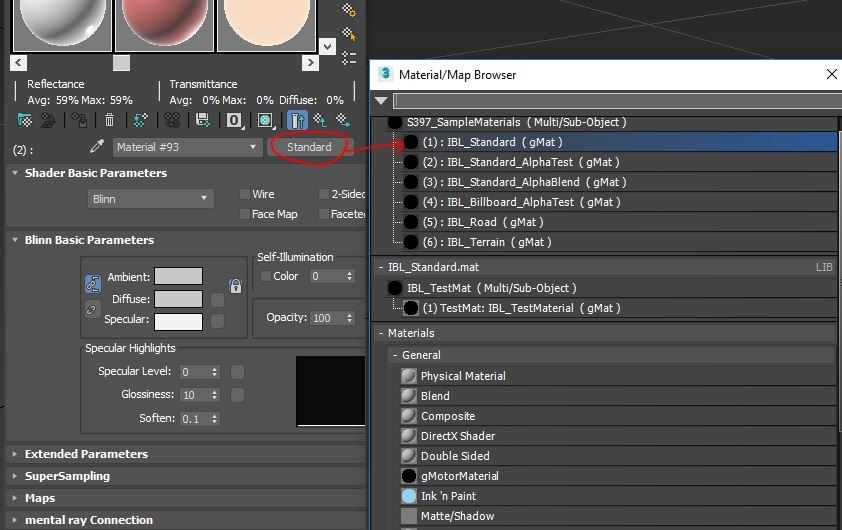Collapse Shader Basic Parameters rollout
842x530 pixels.
coord(14,172)
